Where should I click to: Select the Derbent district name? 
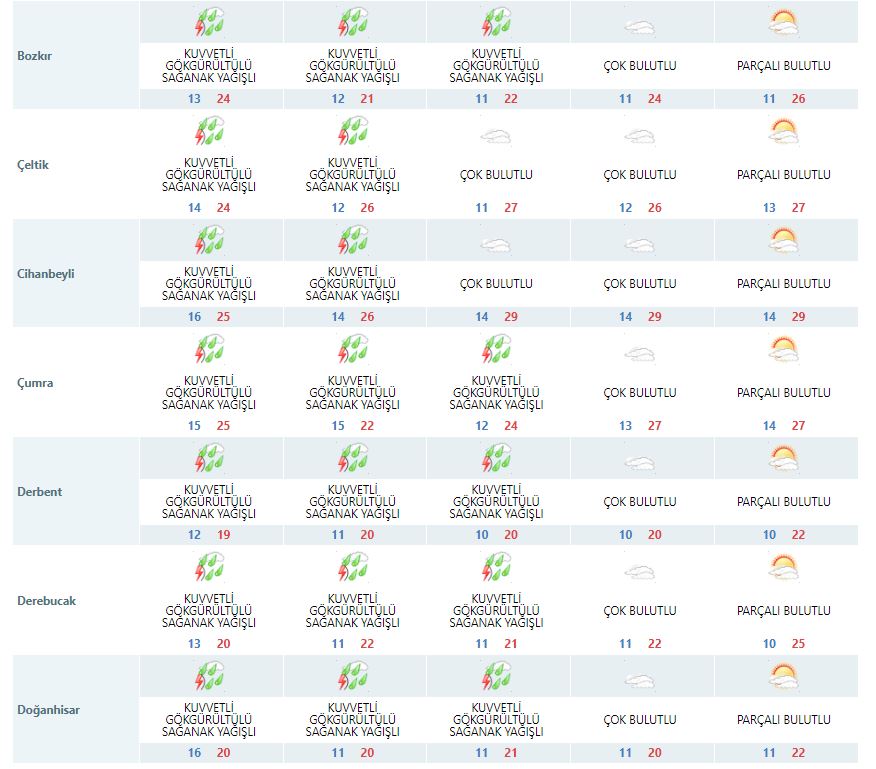(39, 492)
